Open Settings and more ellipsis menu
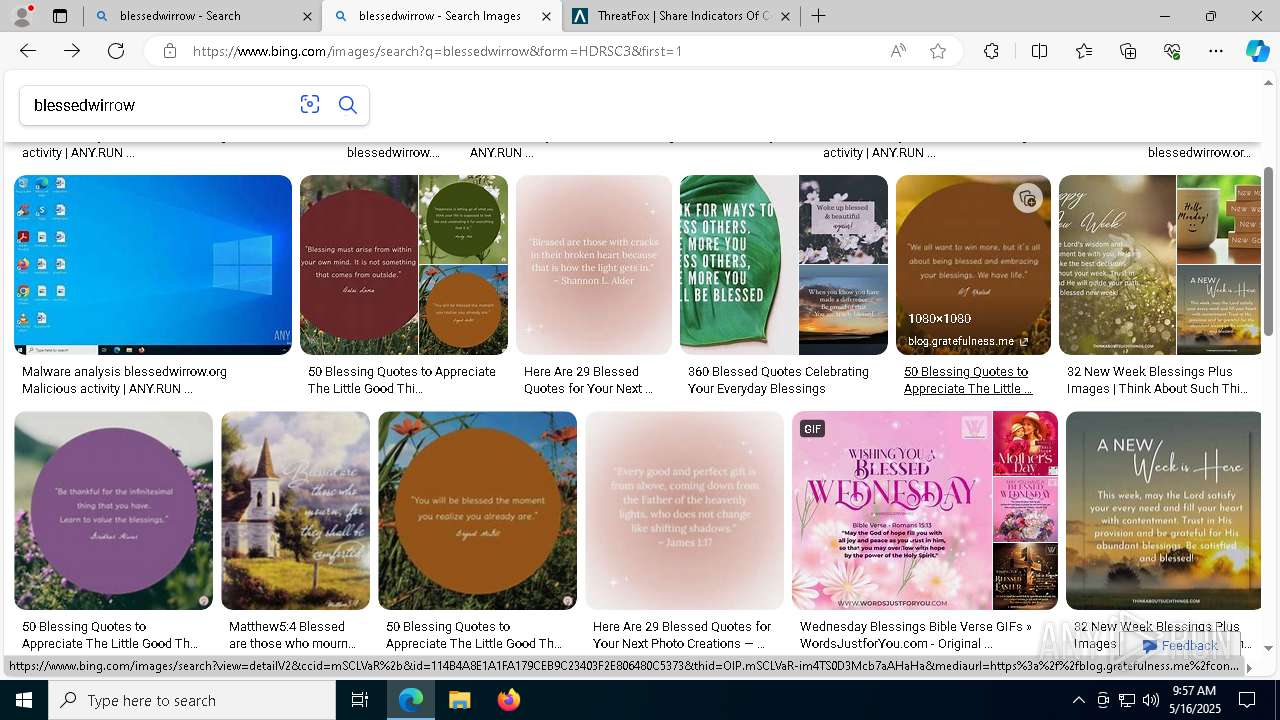Screen dimensions: 1280x720 1216,51
